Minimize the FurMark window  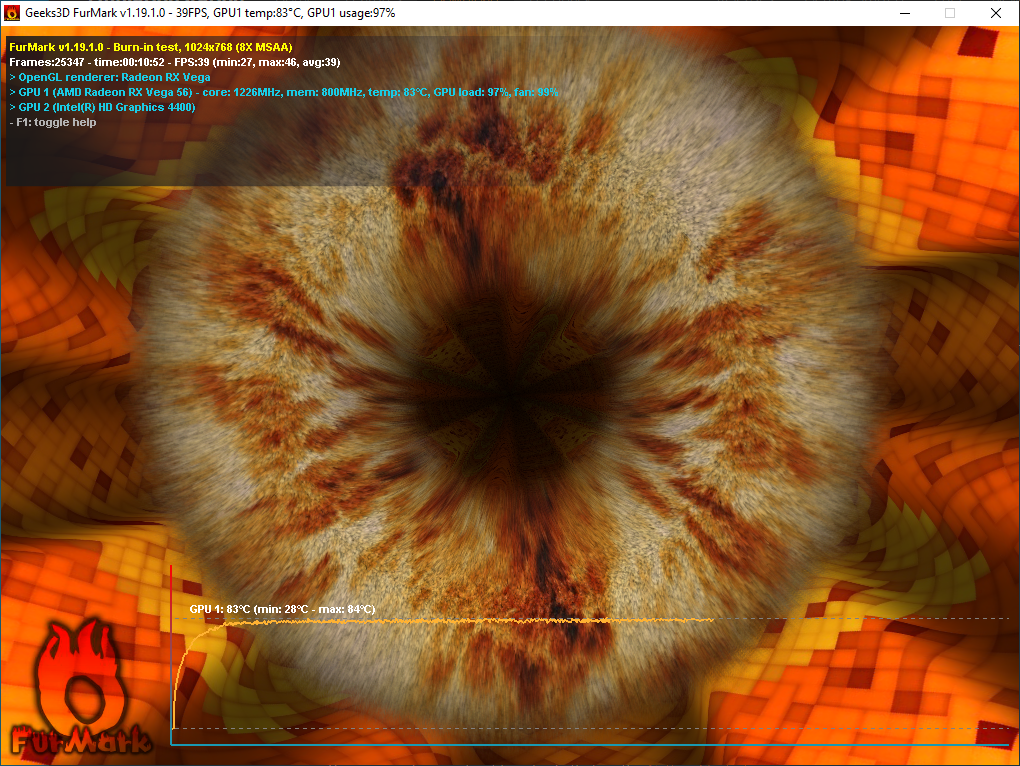pos(905,13)
